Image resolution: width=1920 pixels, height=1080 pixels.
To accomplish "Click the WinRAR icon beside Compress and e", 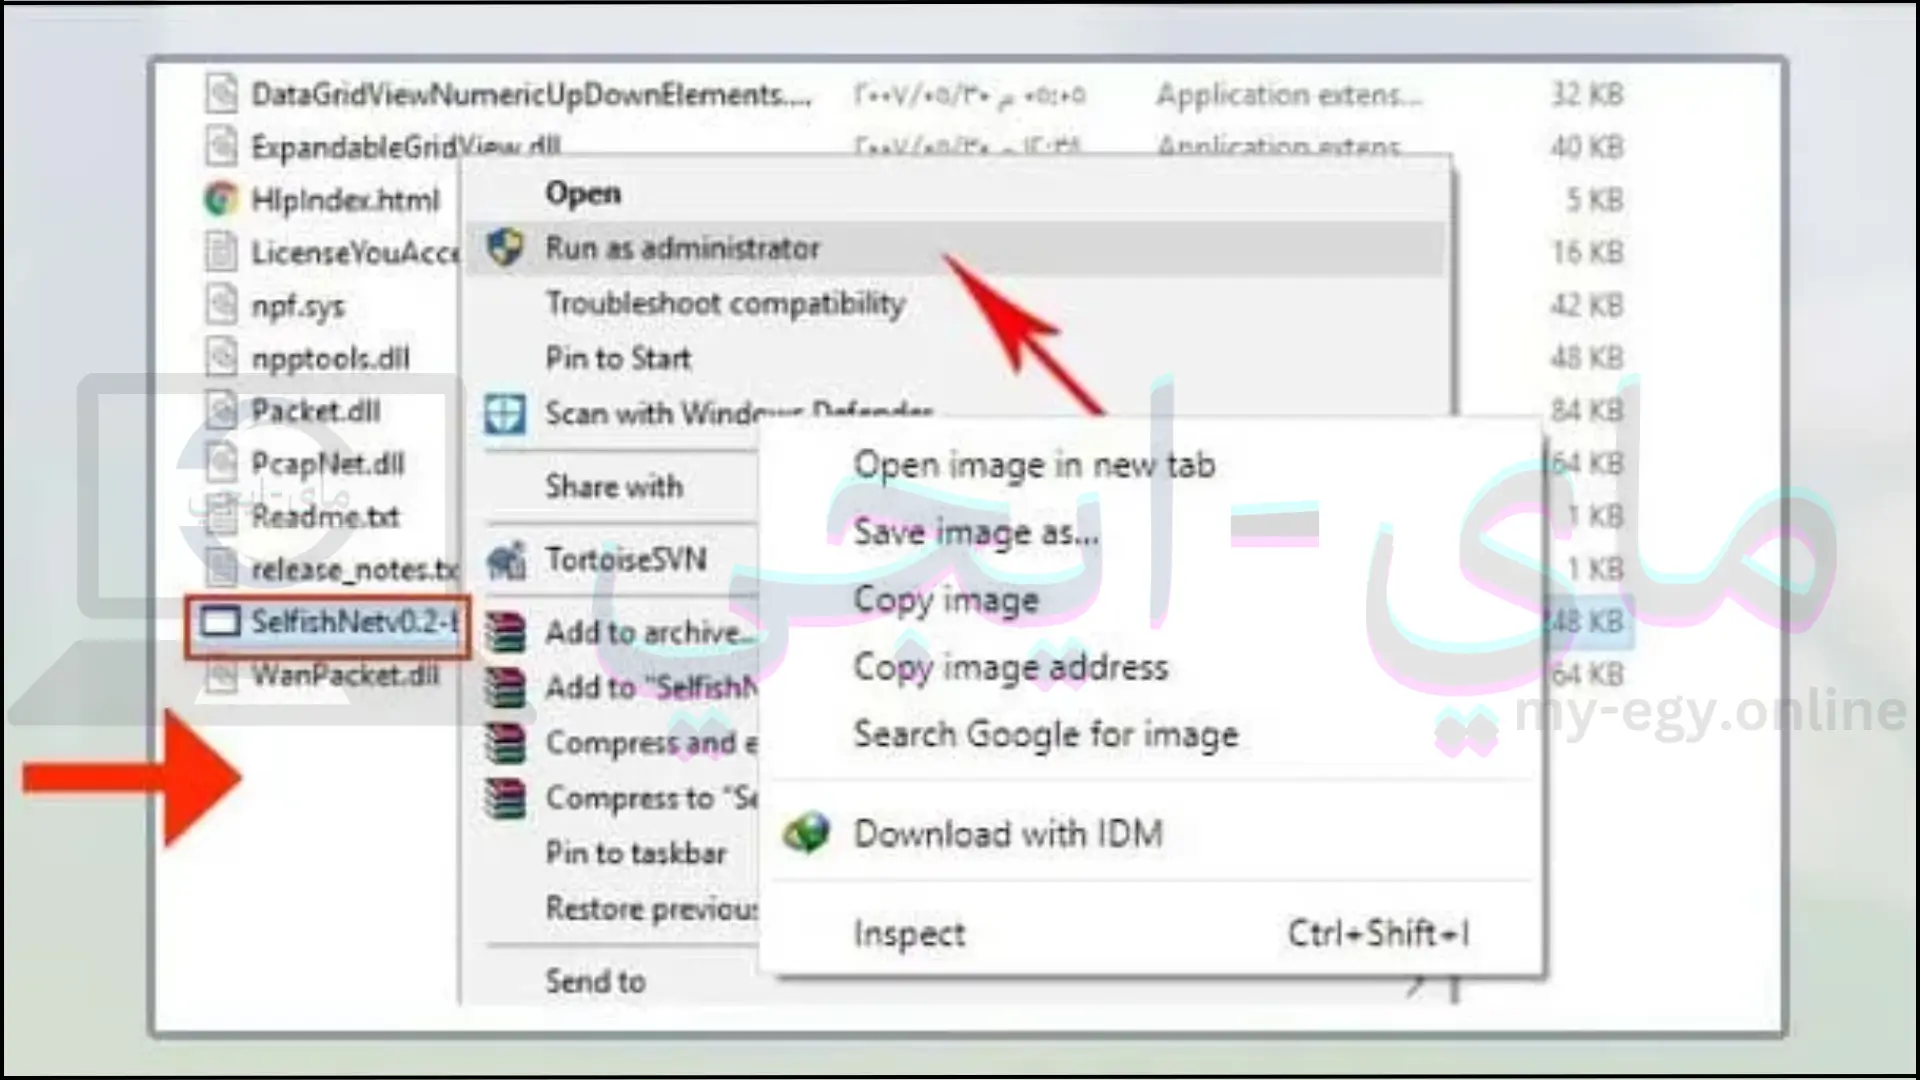I will (506, 742).
